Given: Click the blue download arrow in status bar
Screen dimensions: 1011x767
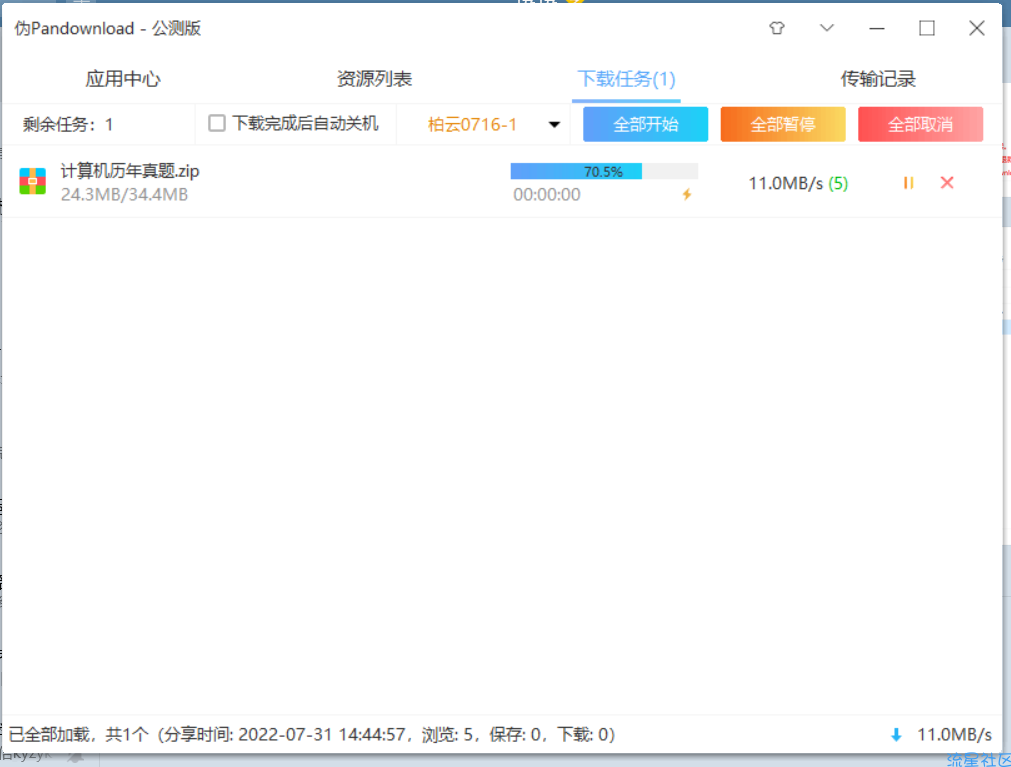Looking at the screenshot, I should (896, 735).
